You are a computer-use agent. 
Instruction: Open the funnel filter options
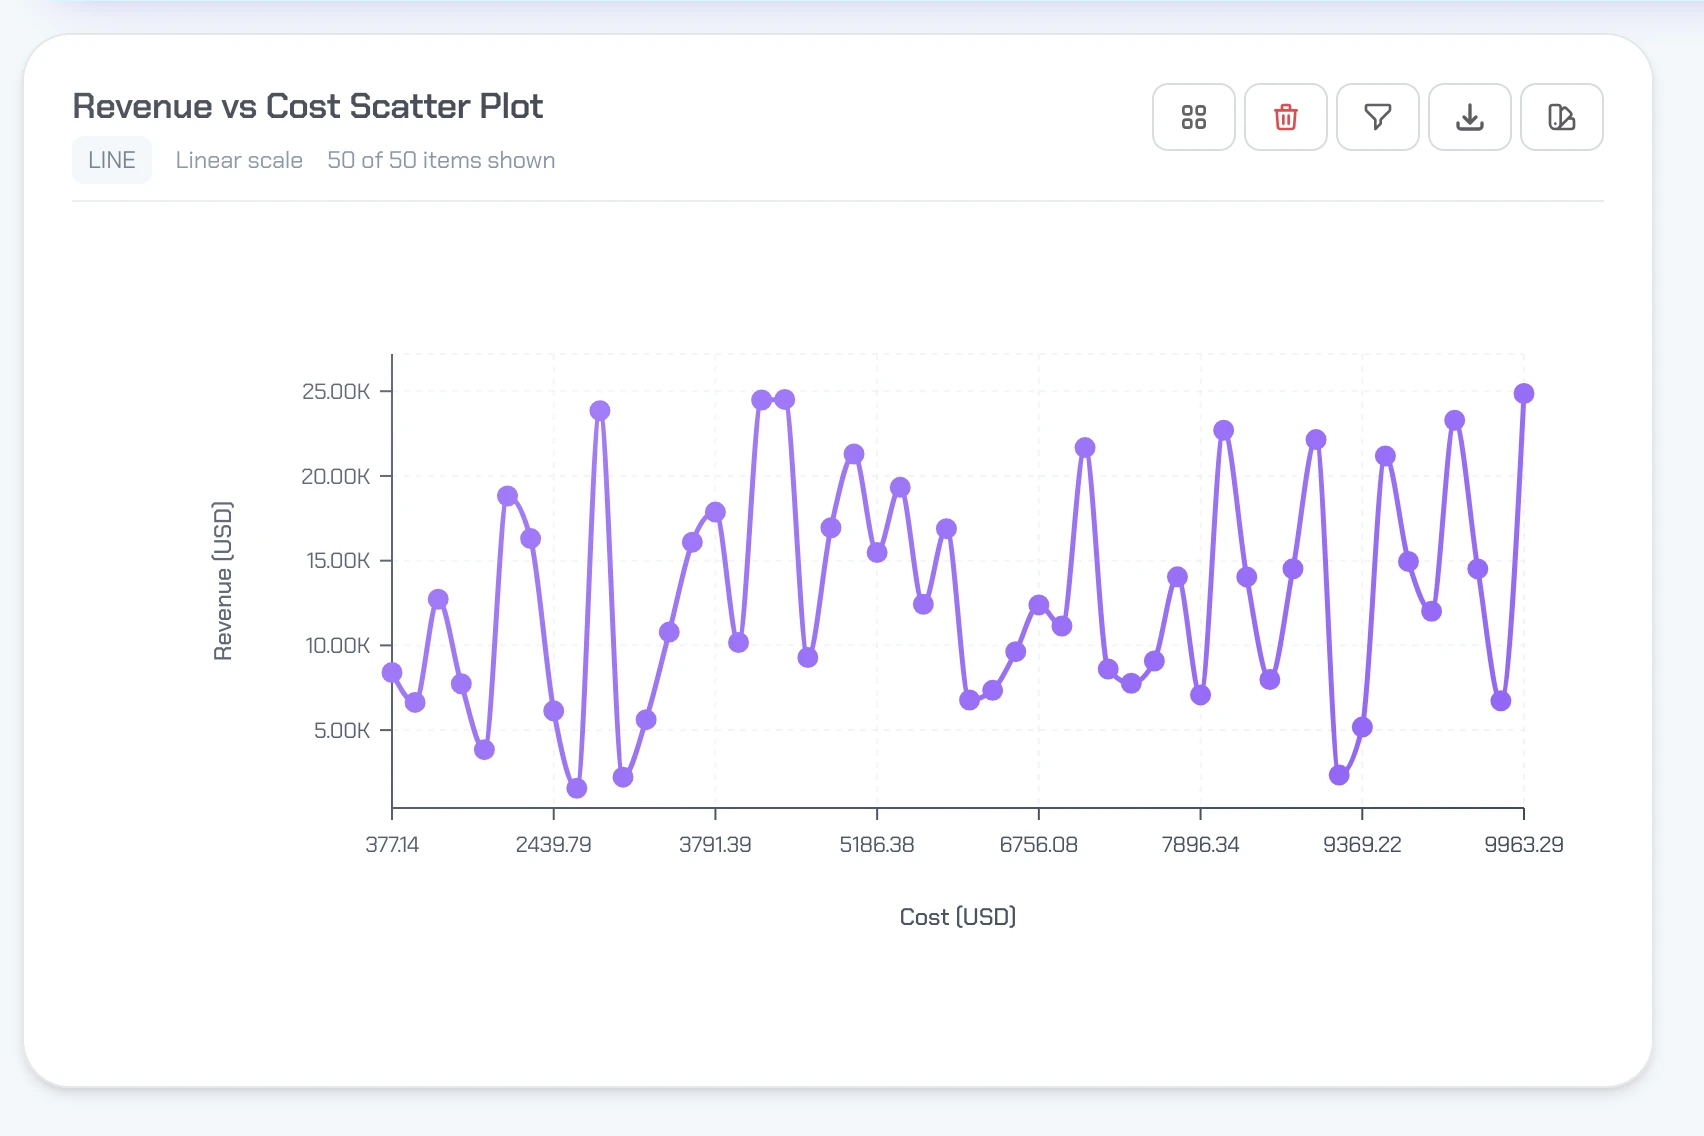pos(1377,117)
